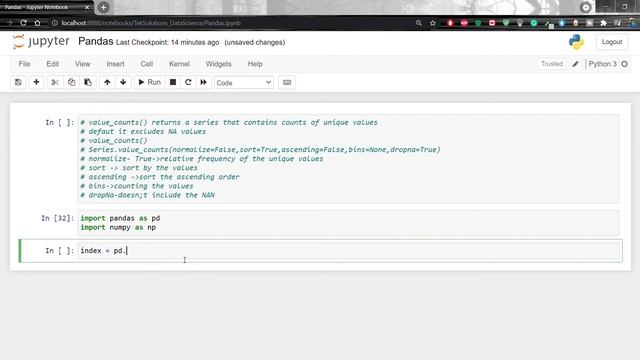
Task: Open the browser extensions puzzle icon
Action: 603,23
